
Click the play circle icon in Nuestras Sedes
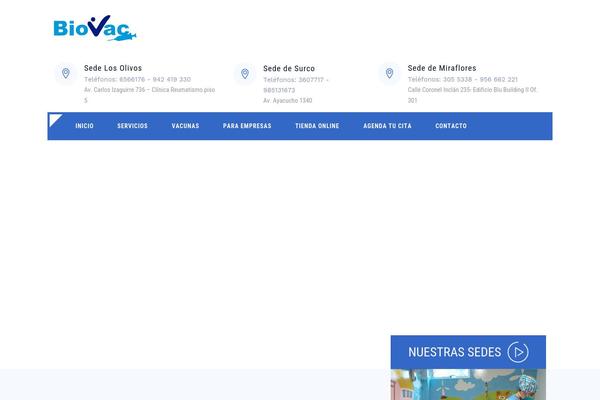pos(518,352)
